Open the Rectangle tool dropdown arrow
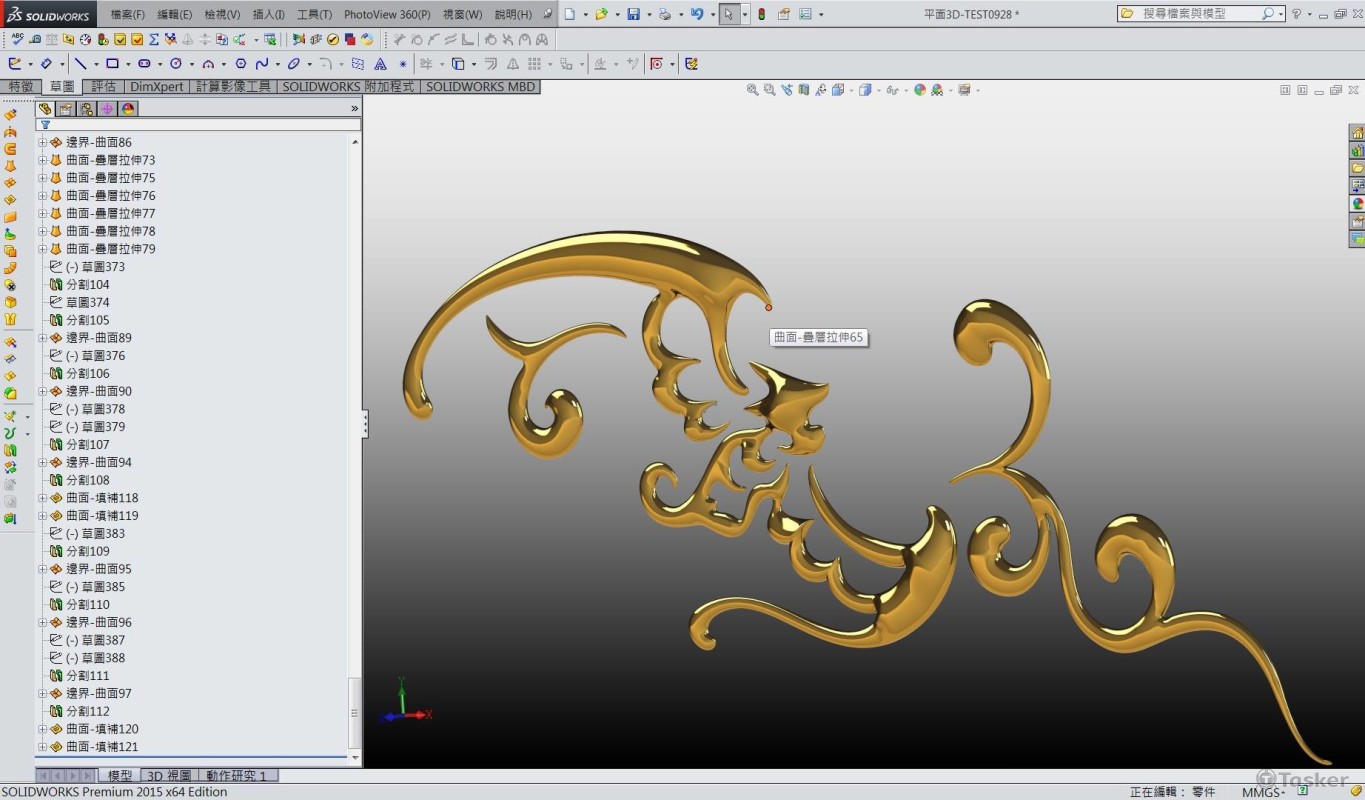1365x800 pixels. 127,64
